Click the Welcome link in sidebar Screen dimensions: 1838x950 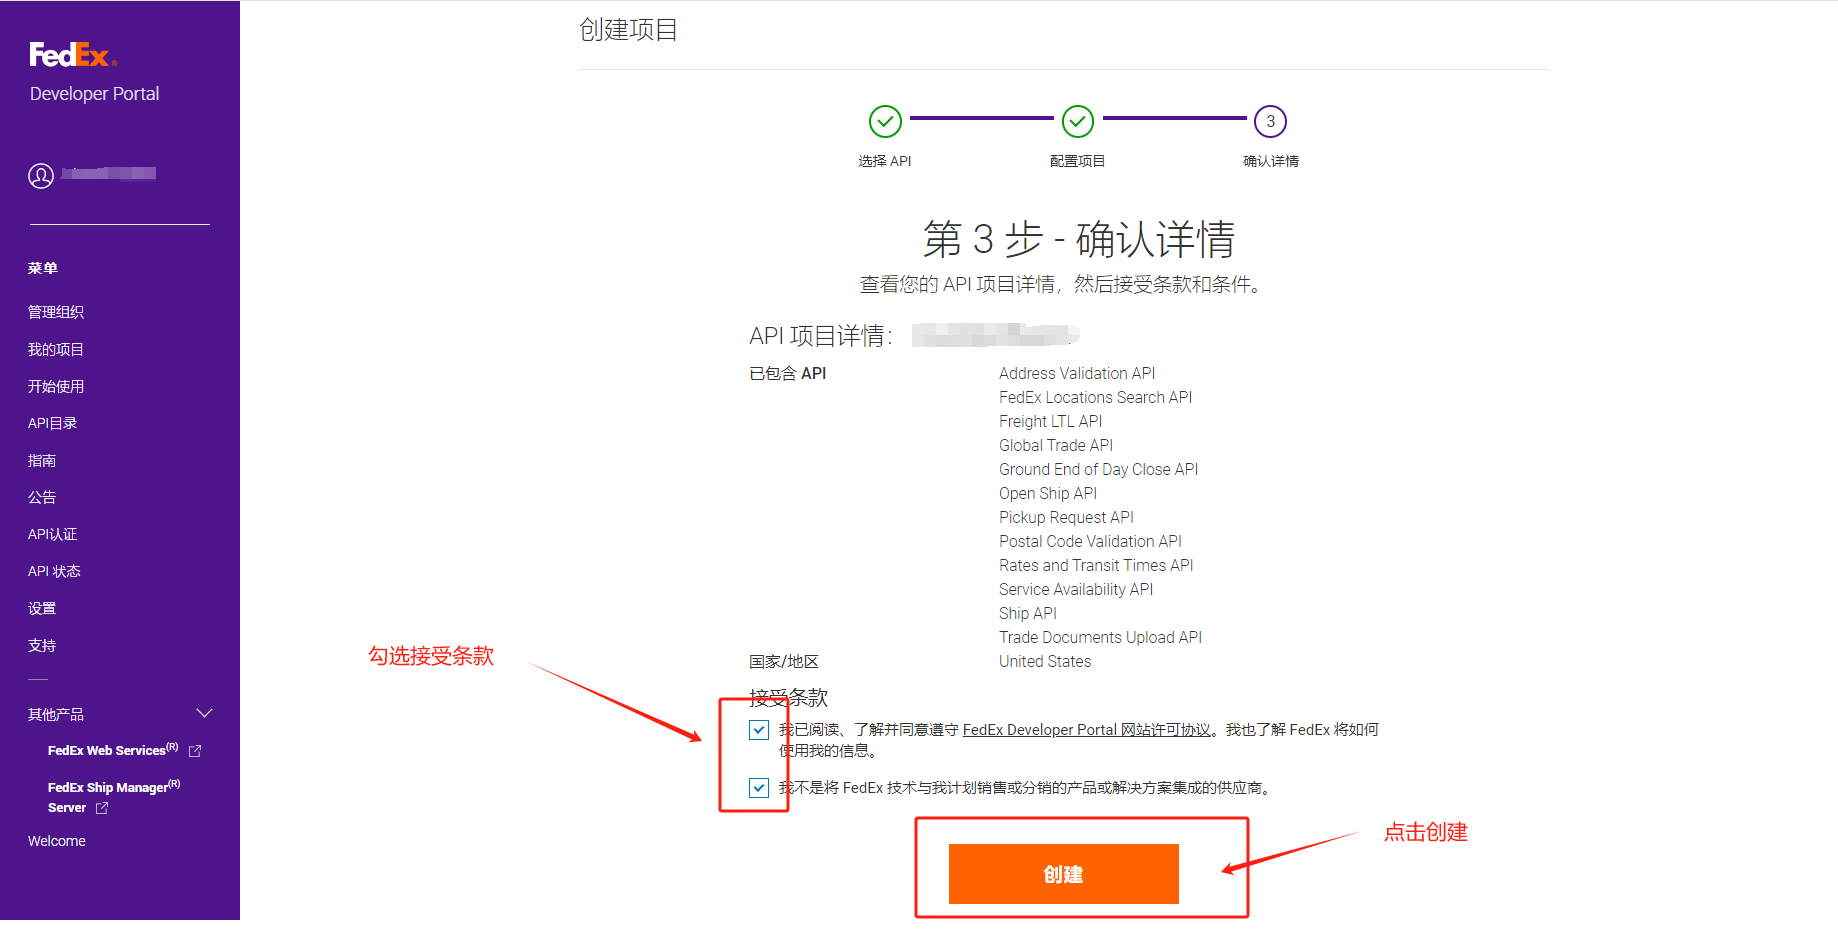[57, 841]
